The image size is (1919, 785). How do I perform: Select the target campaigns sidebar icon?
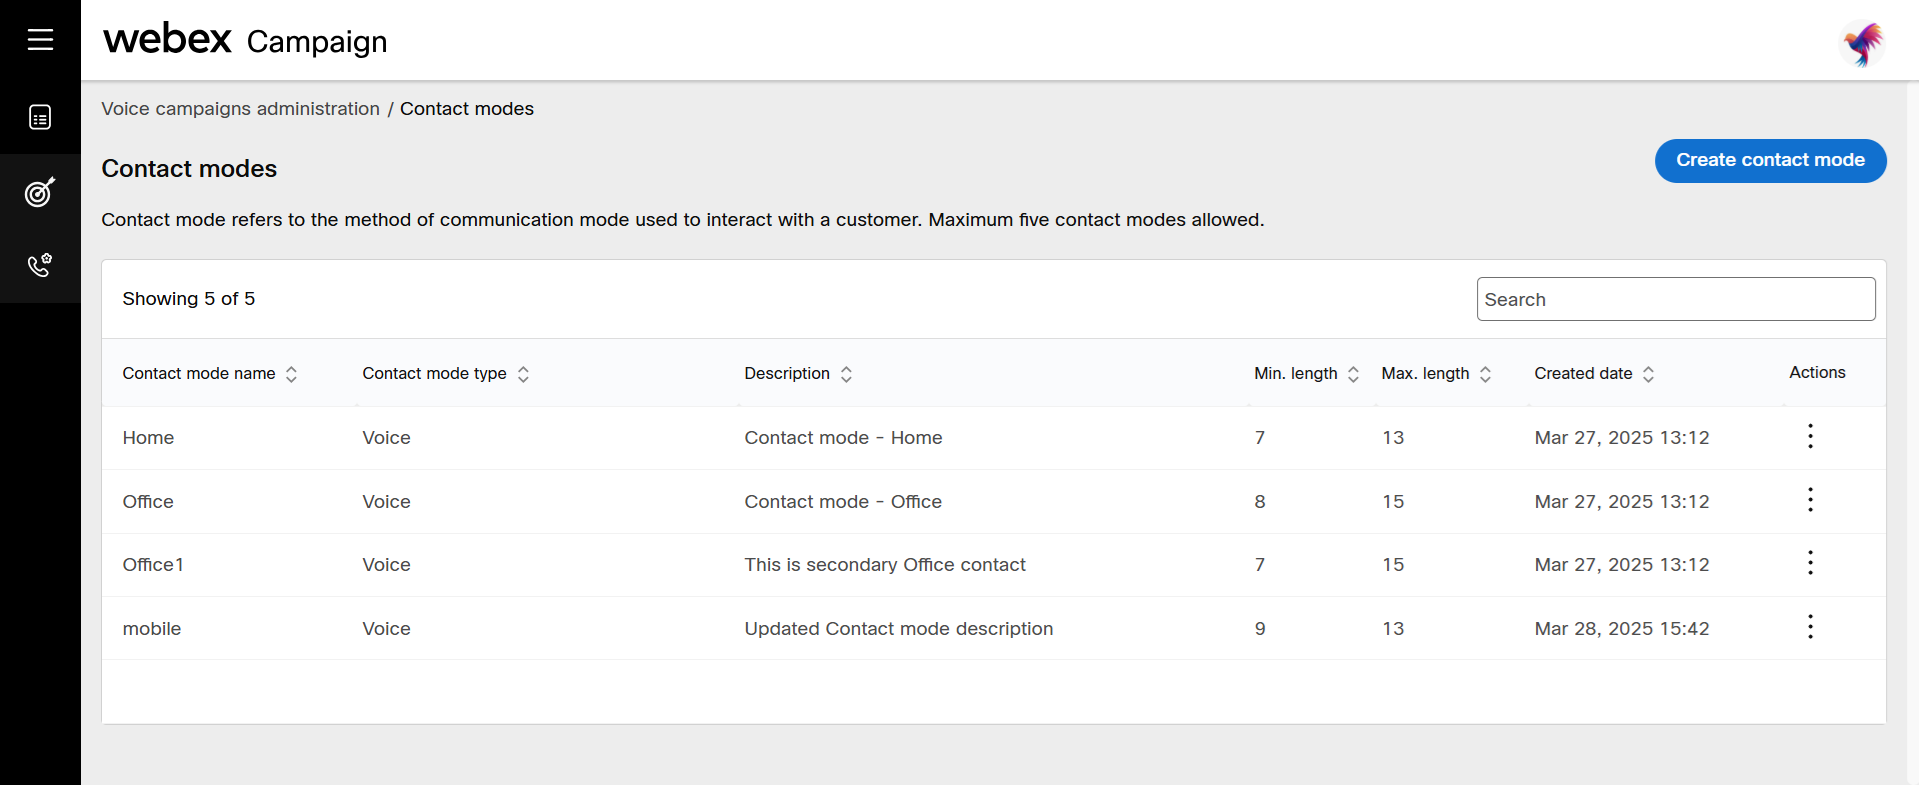click(x=40, y=192)
